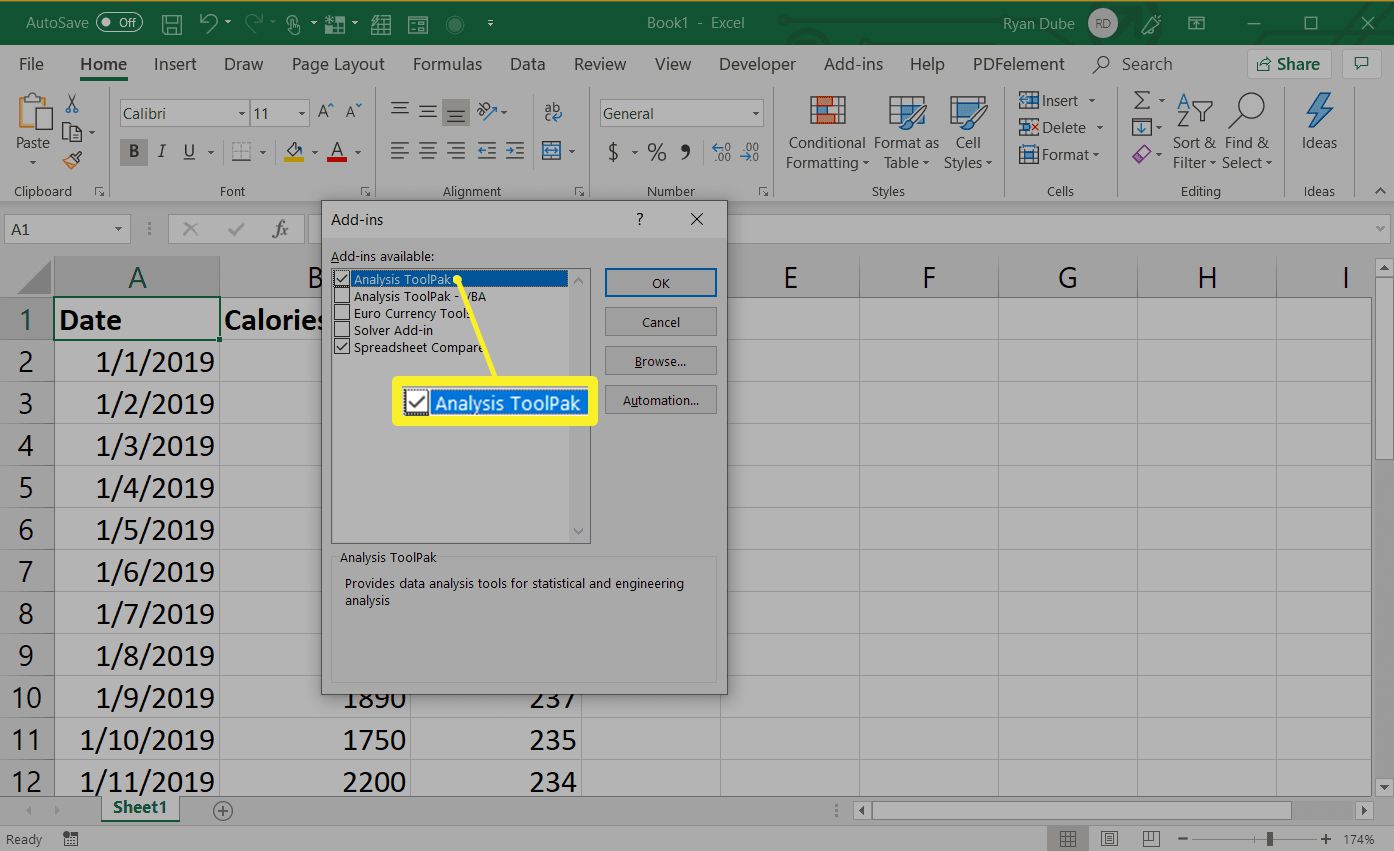1394x851 pixels.
Task: Click the AutoSum sigma icon
Action: 1141,100
